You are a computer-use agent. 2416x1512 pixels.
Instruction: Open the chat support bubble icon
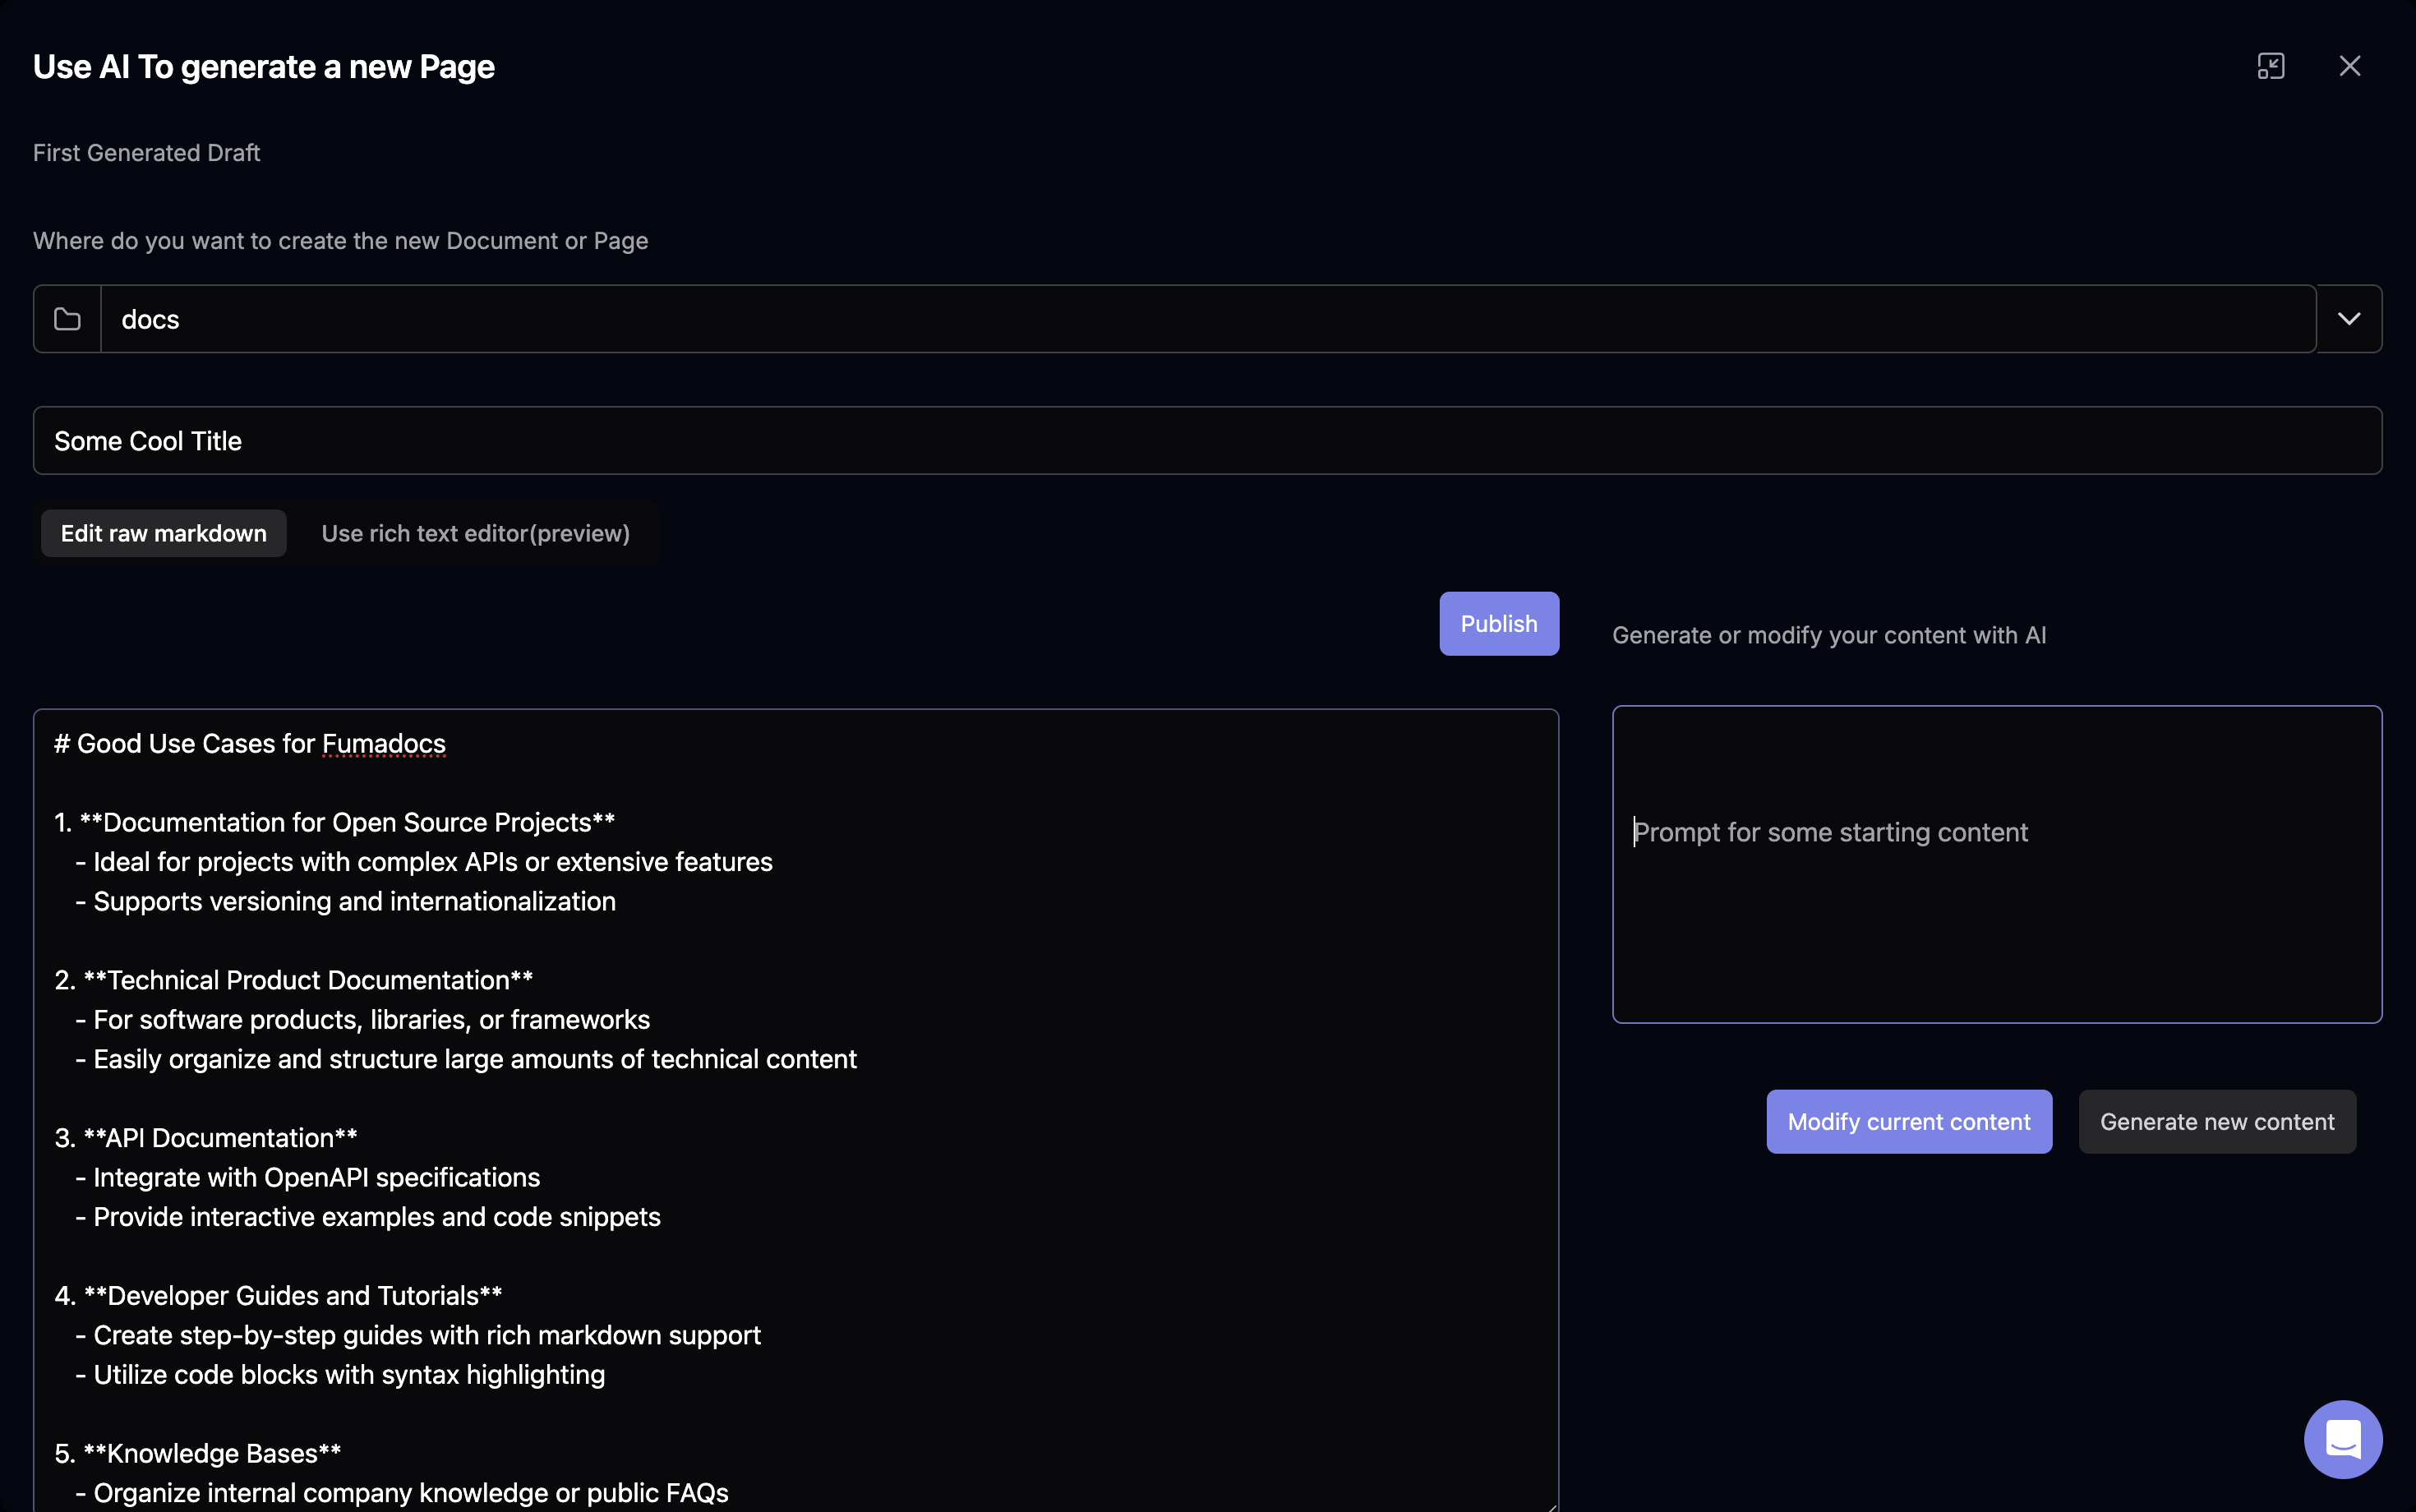[2342, 1439]
